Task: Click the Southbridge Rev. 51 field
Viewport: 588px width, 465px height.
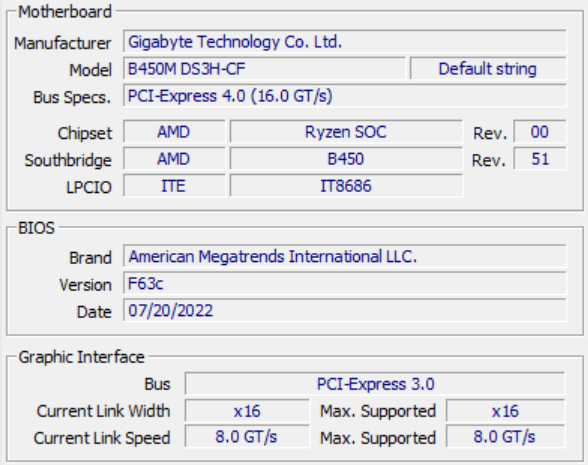Action: (x=540, y=159)
